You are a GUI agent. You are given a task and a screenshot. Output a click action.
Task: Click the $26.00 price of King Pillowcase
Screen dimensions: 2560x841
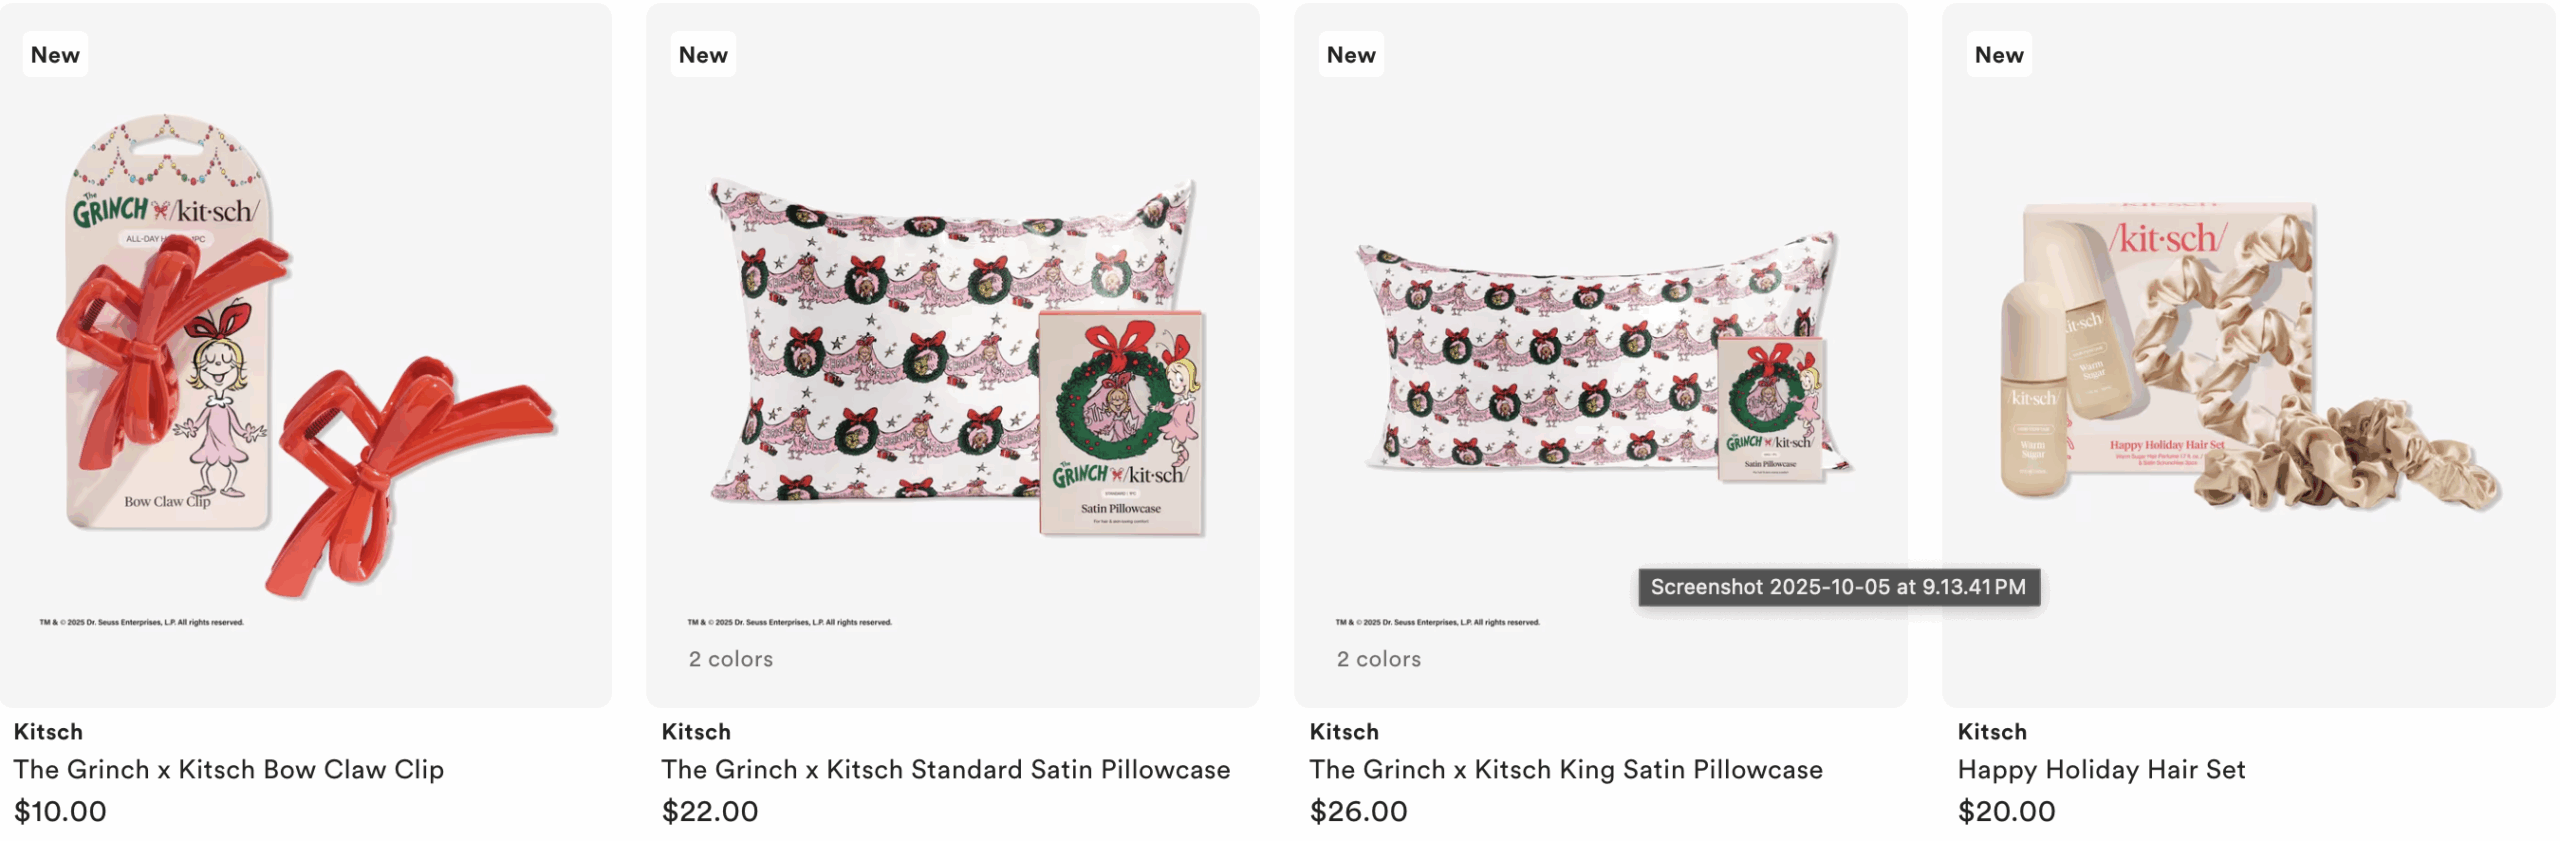[1358, 811]
